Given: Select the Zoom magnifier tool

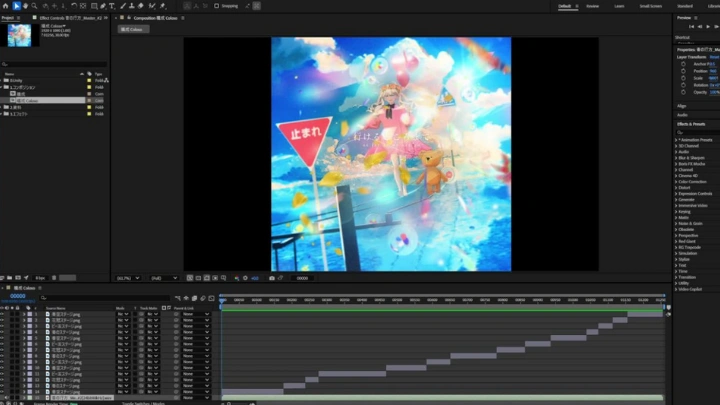Looking at the screenshot, I should (34, 6).
